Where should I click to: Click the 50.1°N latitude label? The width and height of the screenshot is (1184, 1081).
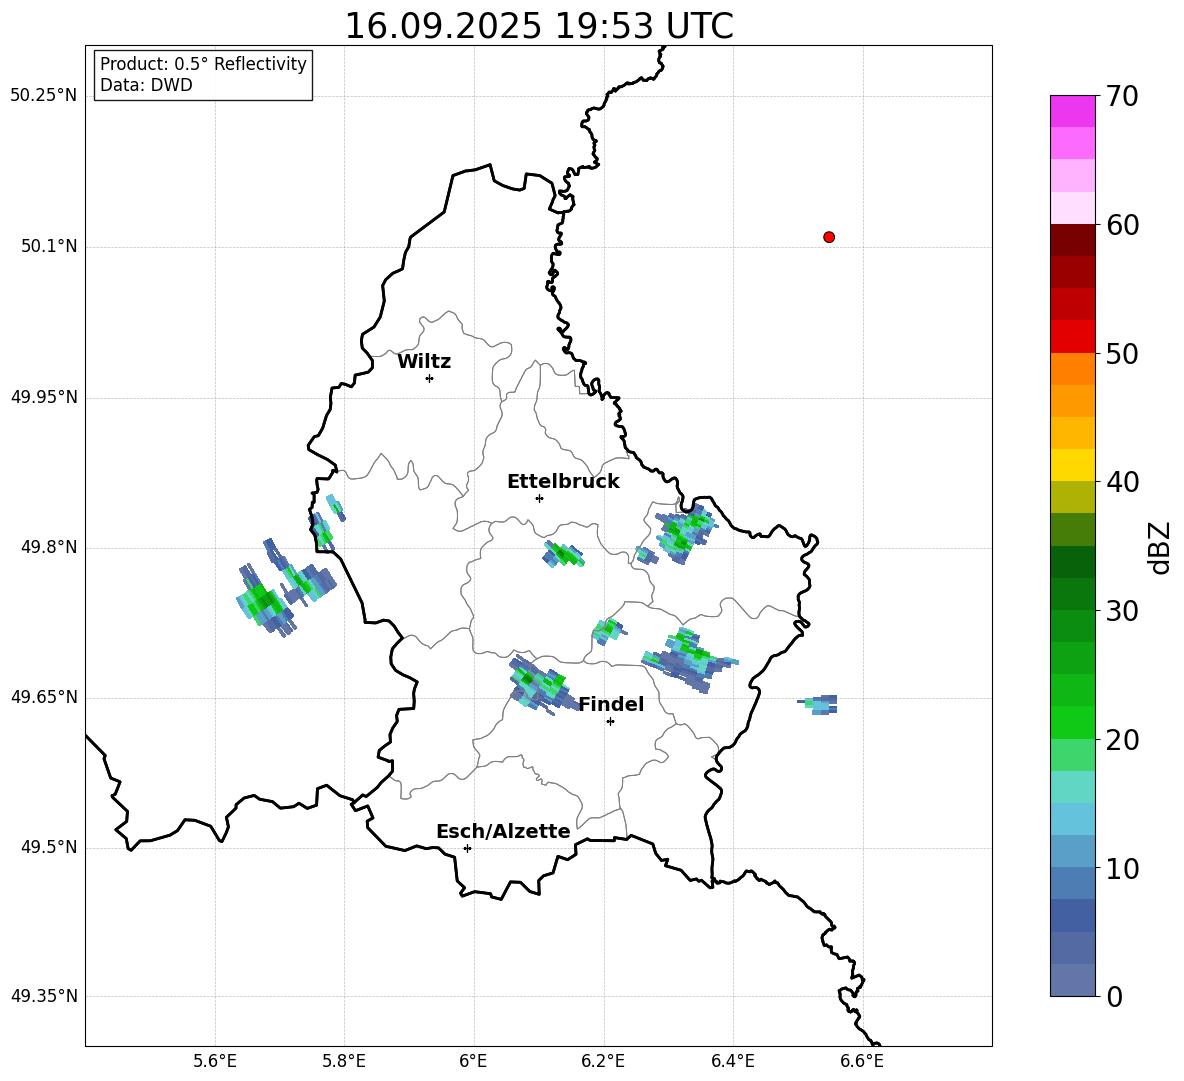49,246
